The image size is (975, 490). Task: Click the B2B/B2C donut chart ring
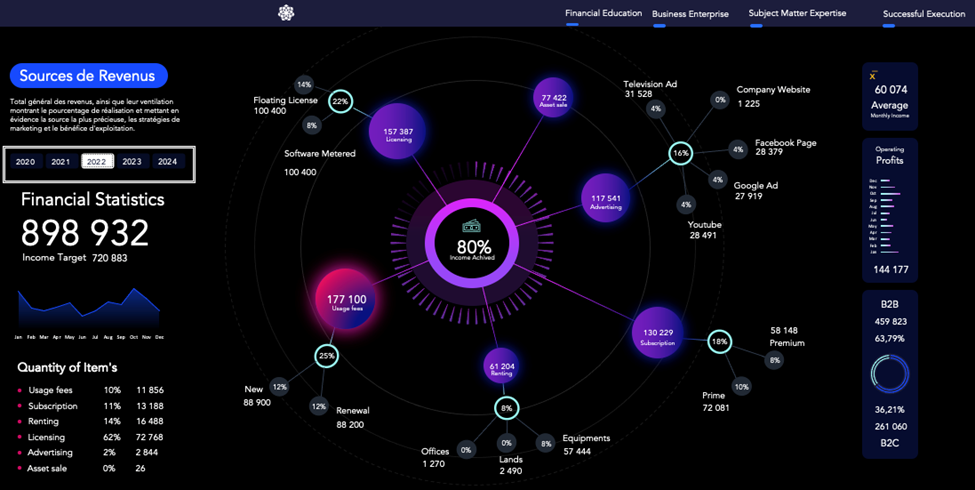tap(889, 374)
